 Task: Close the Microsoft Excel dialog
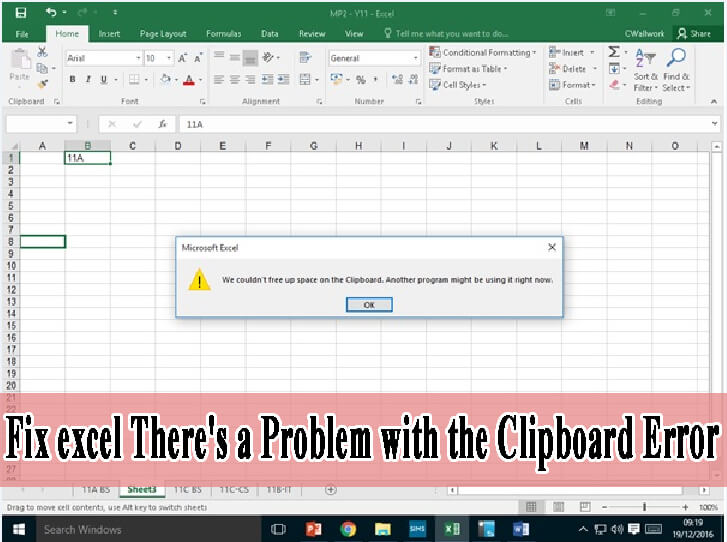tap(552, 247)
